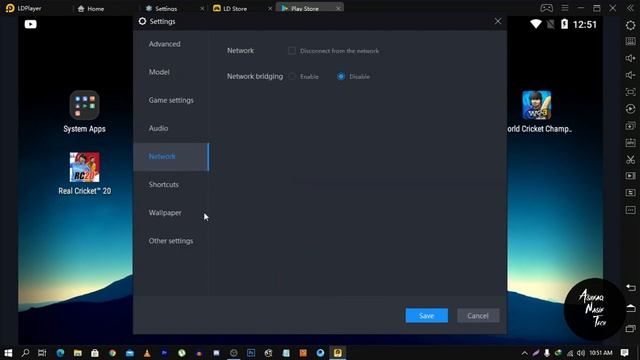This screenshot has height=360, width=640.
Task: Select Enable for Network bridging
Action: pos(292,76)
